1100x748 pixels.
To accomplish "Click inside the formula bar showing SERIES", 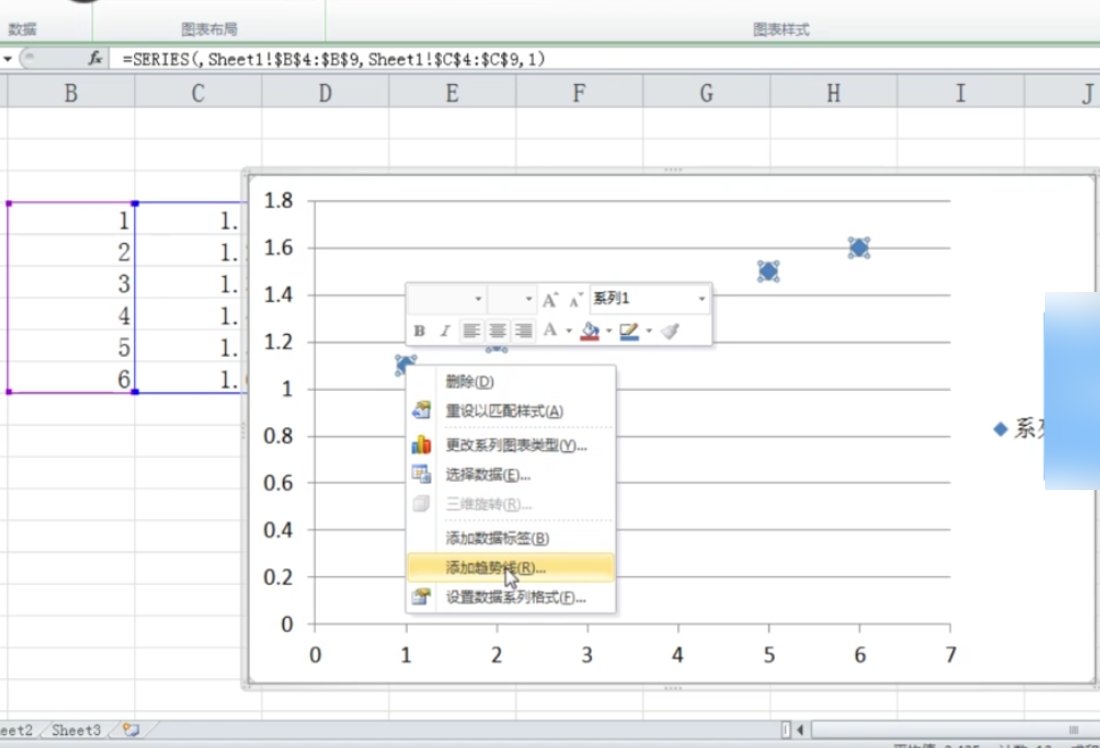I will tap(300, 59).
